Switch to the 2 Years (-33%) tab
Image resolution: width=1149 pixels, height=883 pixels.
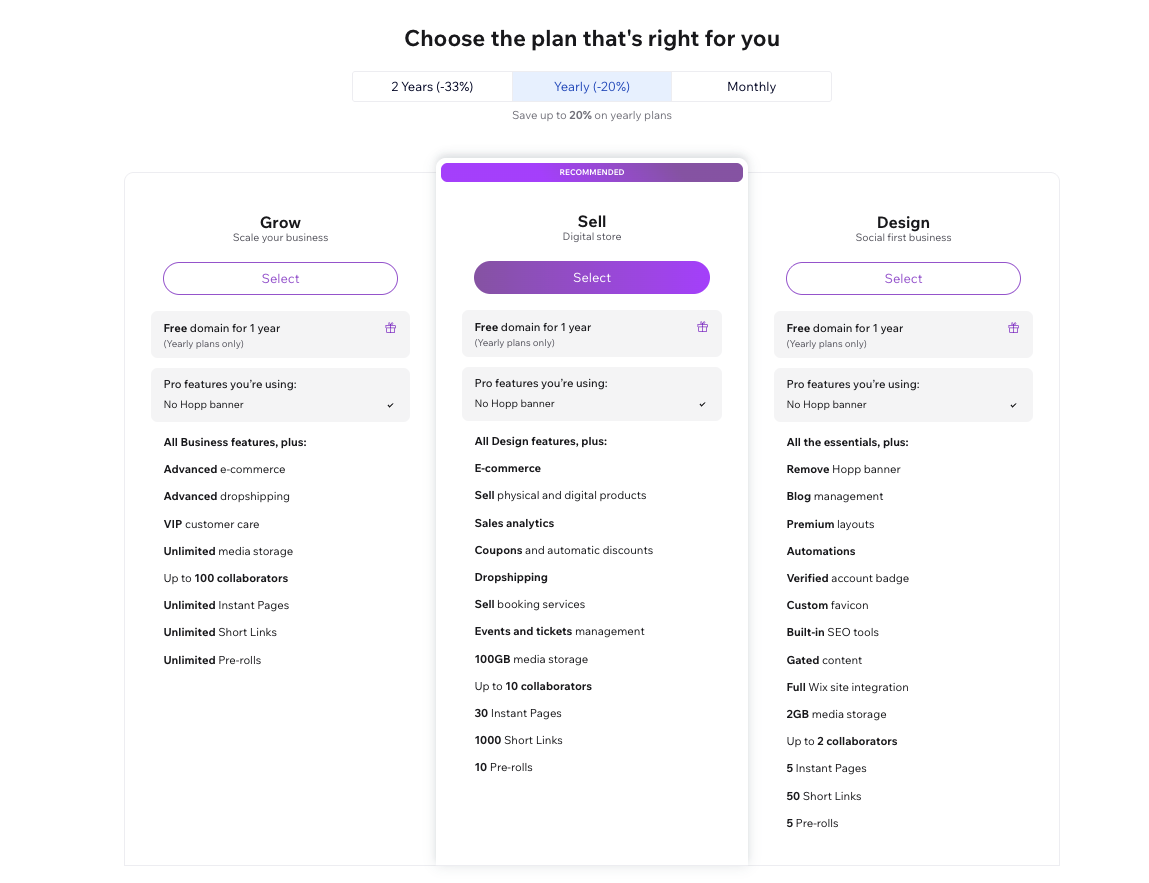[x=432, y=86]
